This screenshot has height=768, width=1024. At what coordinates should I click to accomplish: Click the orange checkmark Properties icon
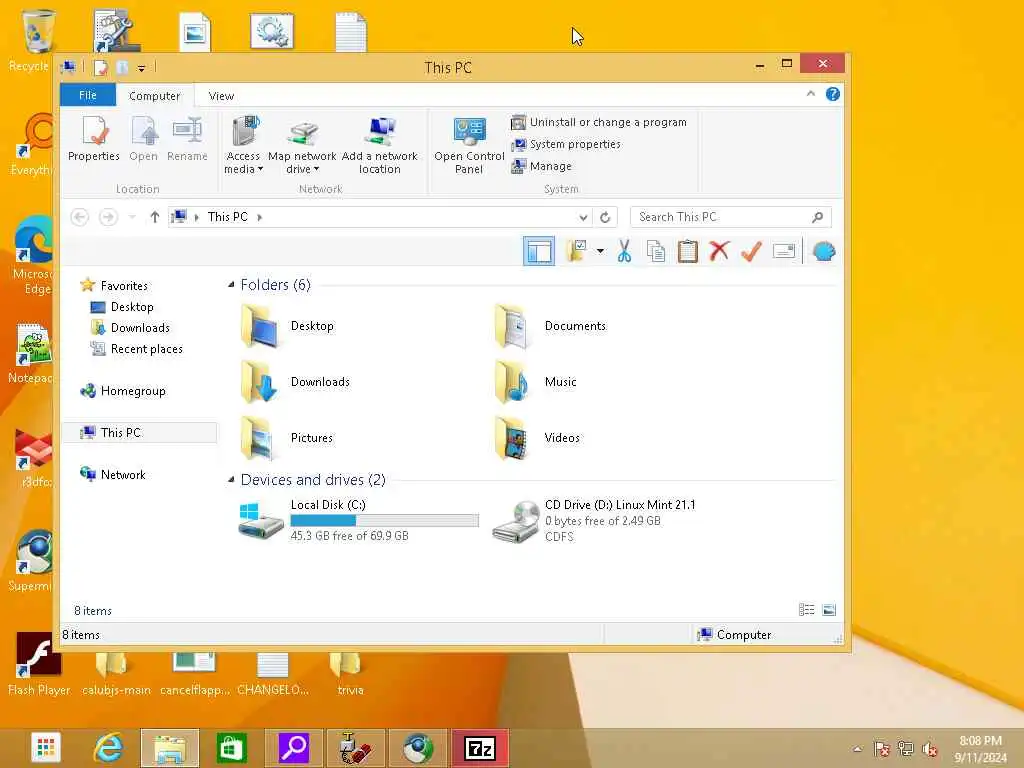[x=752, y=251]
